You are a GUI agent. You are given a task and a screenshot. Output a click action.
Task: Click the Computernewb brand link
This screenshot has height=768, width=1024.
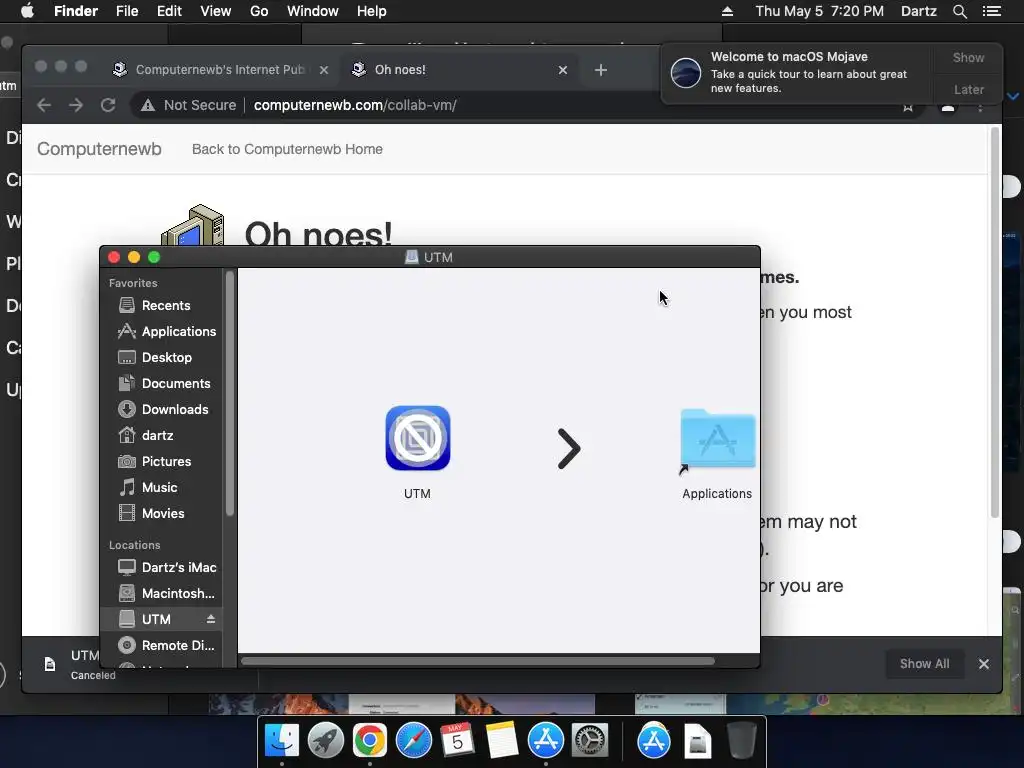coord(99,149)
